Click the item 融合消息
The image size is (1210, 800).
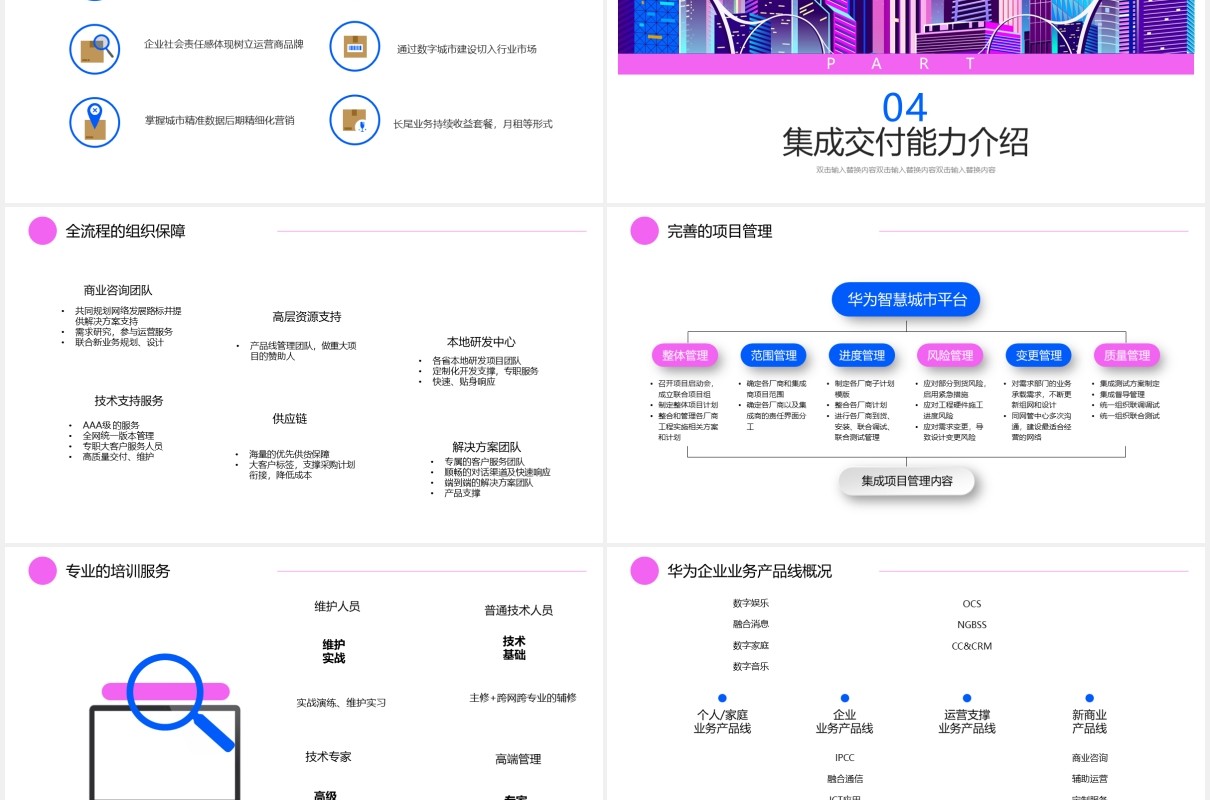pos(751,624)
